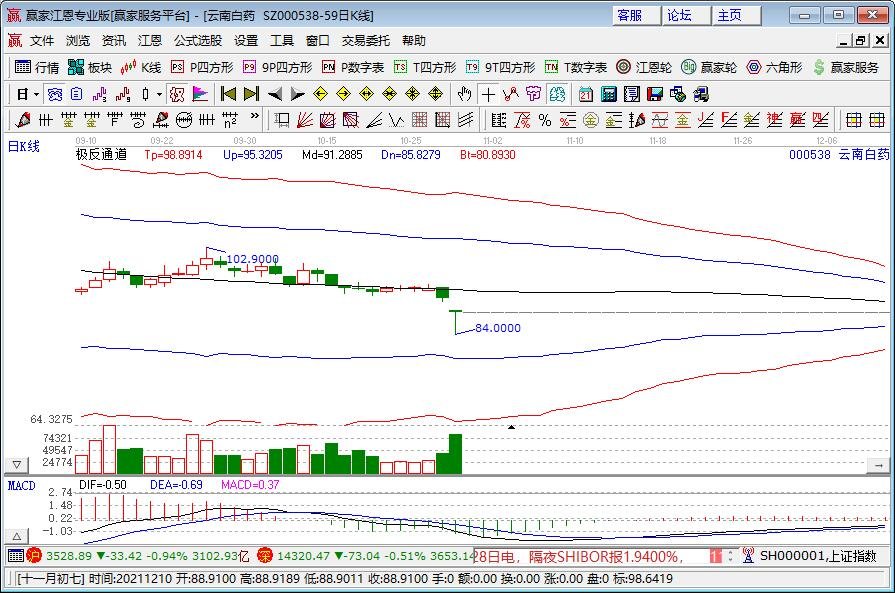Toggle the crosshair cursor tool
Viewport: 895px width, 593px height.
click(x=488, y=94)
